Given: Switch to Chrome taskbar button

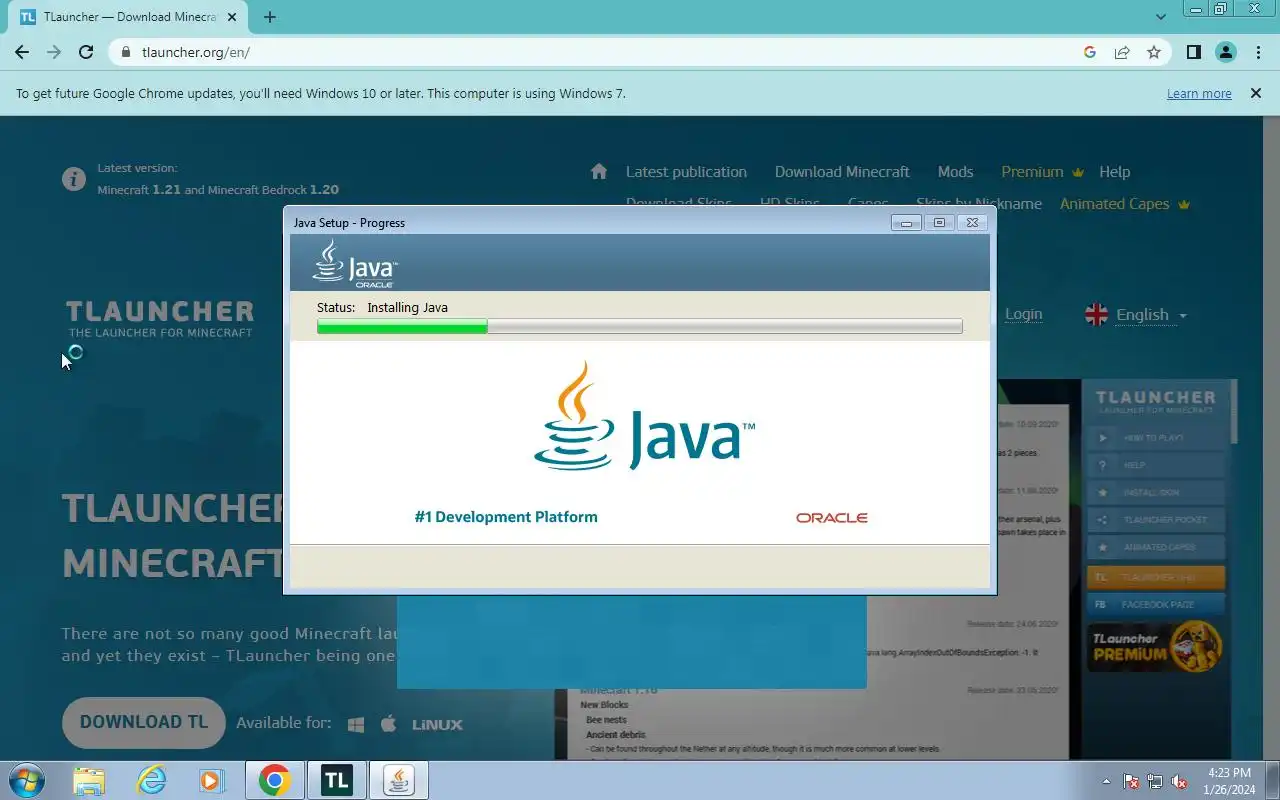Looking at the screenshot, I should (x=275, y=781).
